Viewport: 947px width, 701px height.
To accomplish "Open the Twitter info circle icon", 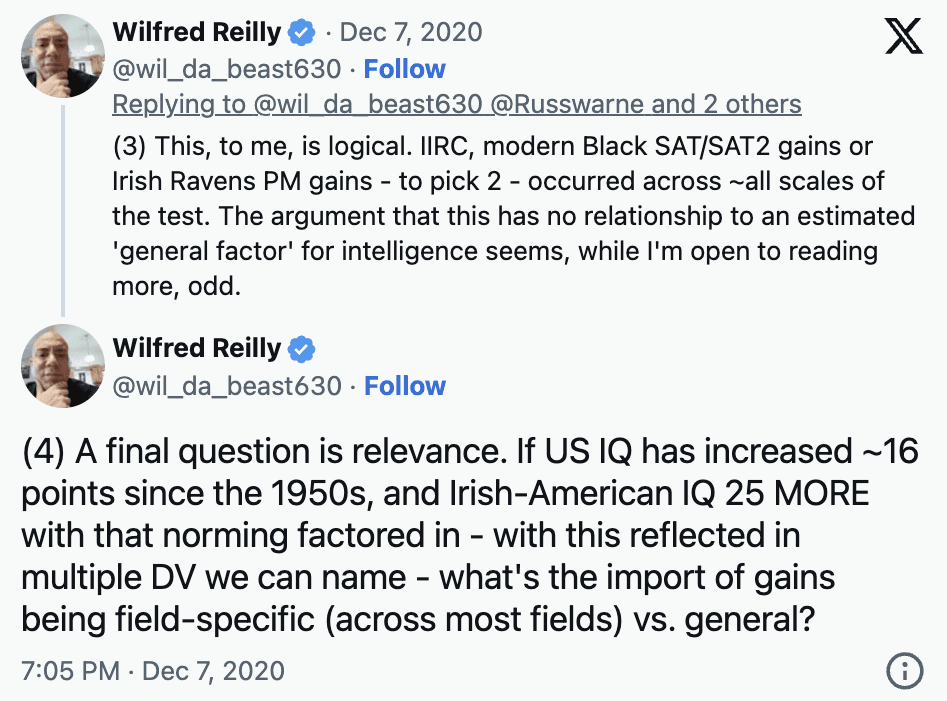I will tap(905, 671).
